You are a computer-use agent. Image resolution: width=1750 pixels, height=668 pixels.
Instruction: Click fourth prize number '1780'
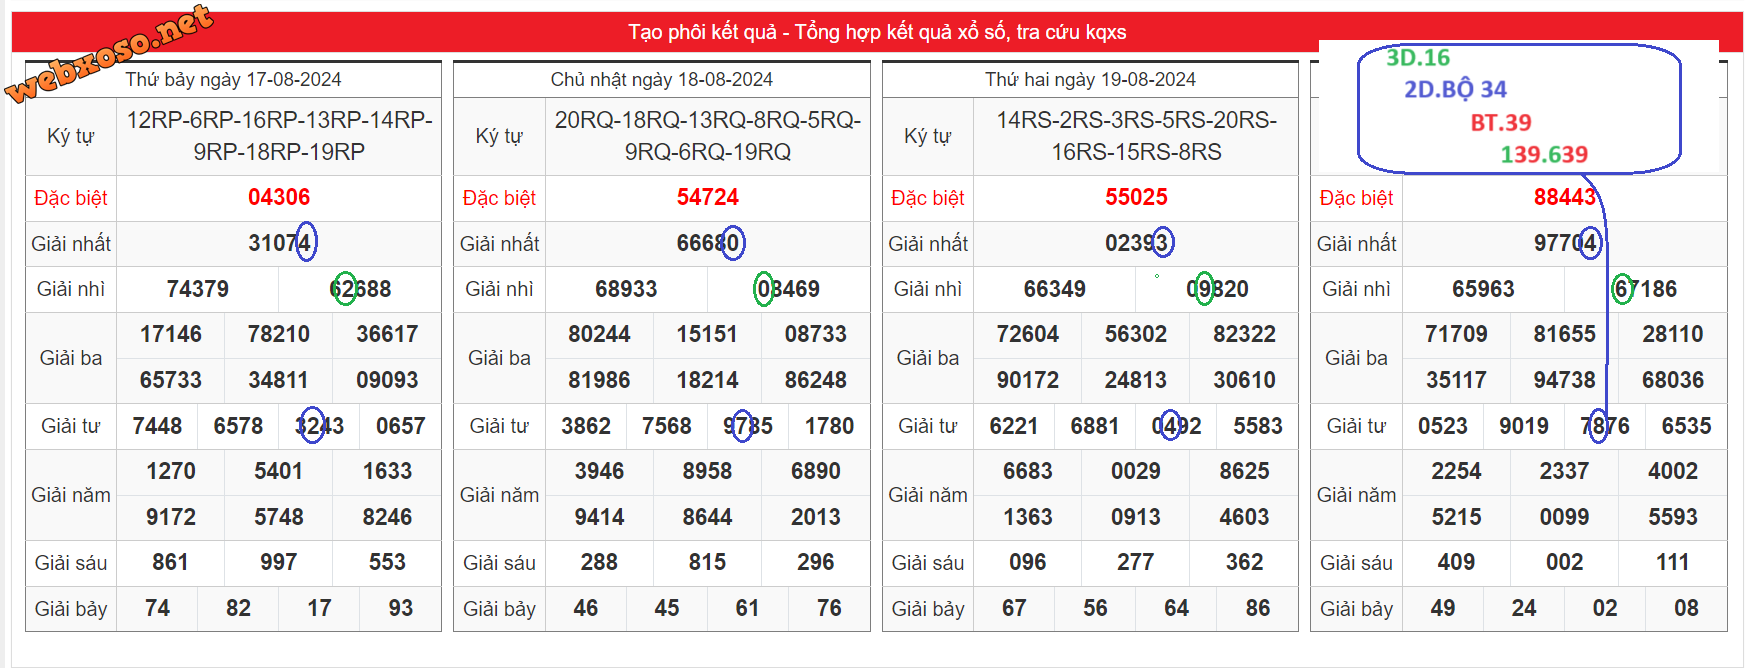[x=829, y=426]
